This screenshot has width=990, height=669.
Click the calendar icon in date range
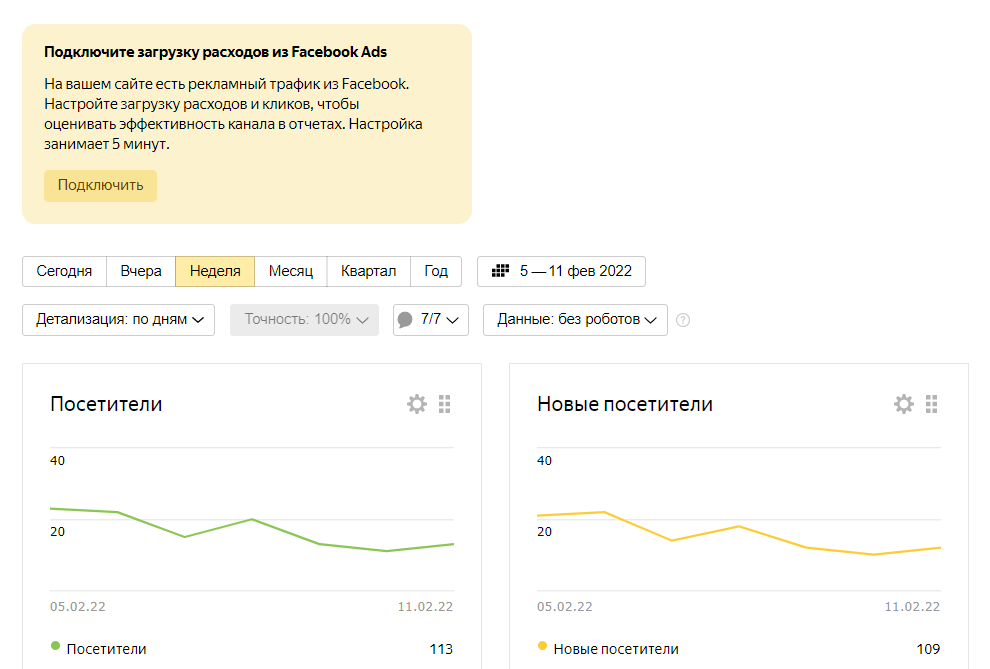pos(500,271)
